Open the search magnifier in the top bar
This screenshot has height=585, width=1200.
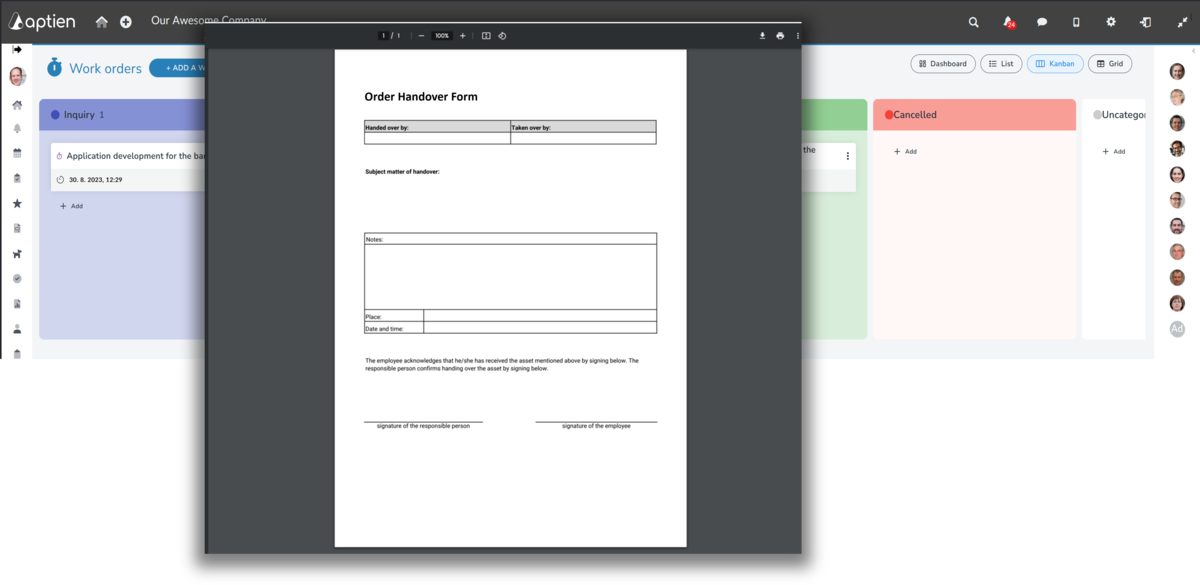(x=974, y=22)
